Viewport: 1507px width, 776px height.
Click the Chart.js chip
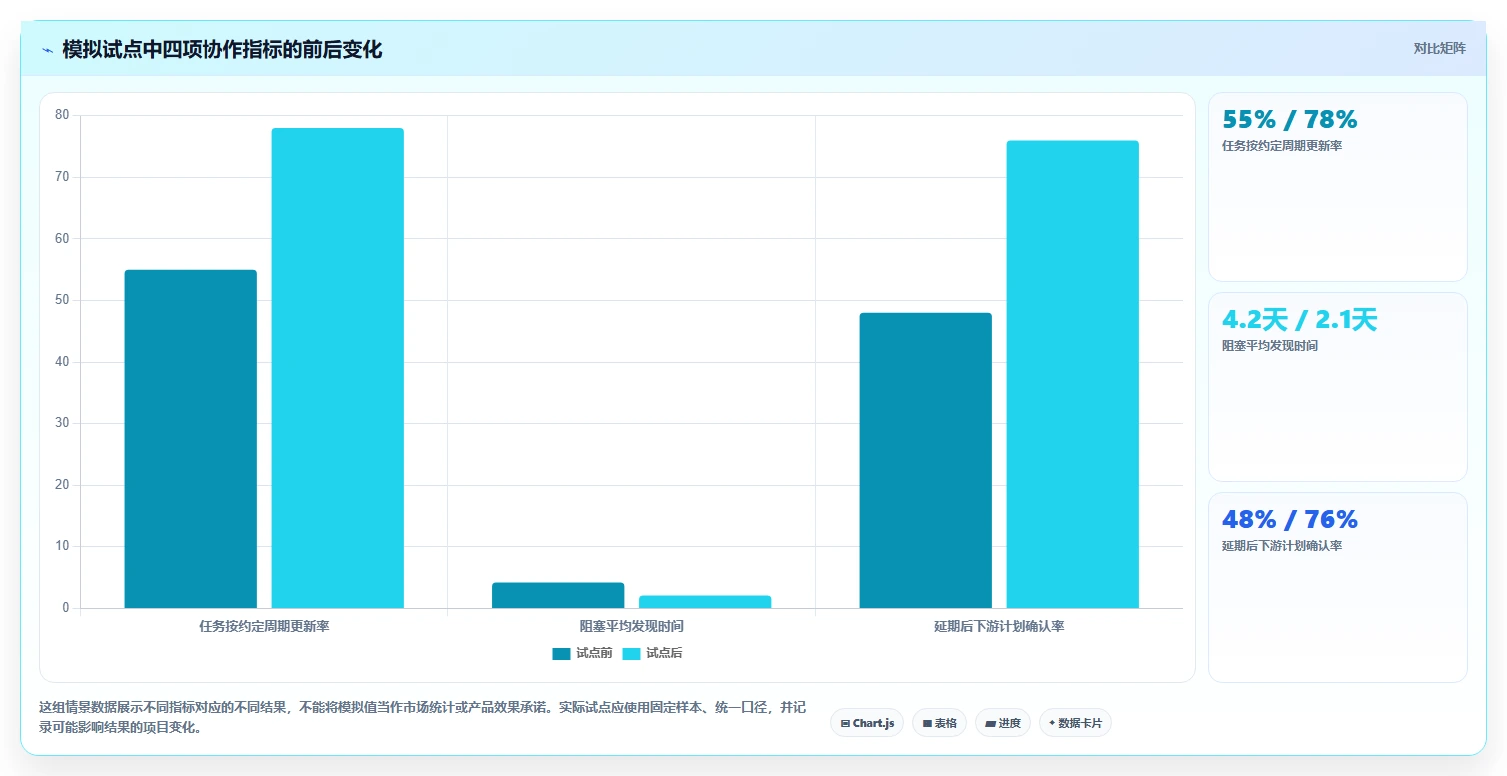[x=867, y=723]
